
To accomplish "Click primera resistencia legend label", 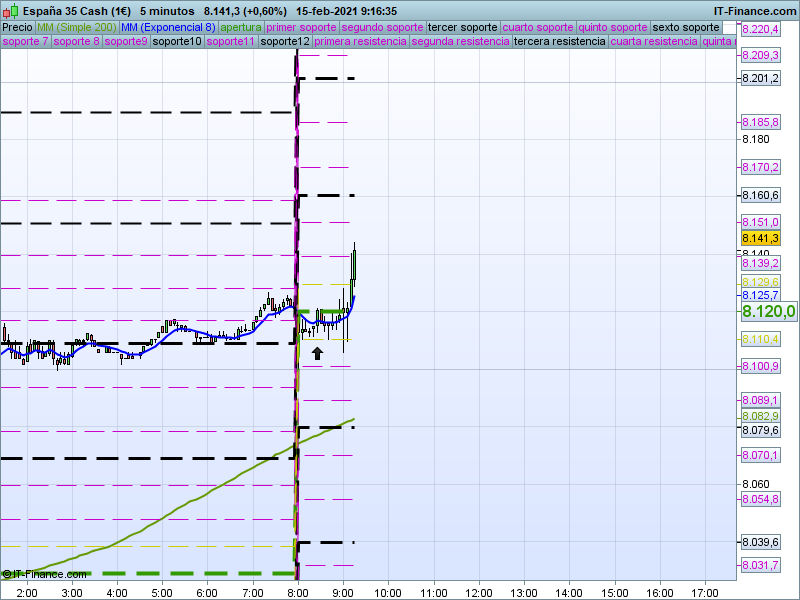I will pyautogui.click(x=360, y=41).
